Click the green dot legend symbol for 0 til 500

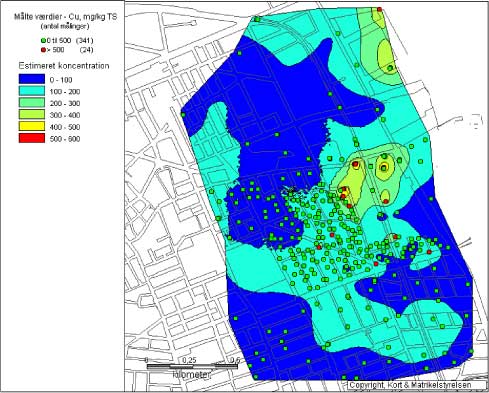43,41
